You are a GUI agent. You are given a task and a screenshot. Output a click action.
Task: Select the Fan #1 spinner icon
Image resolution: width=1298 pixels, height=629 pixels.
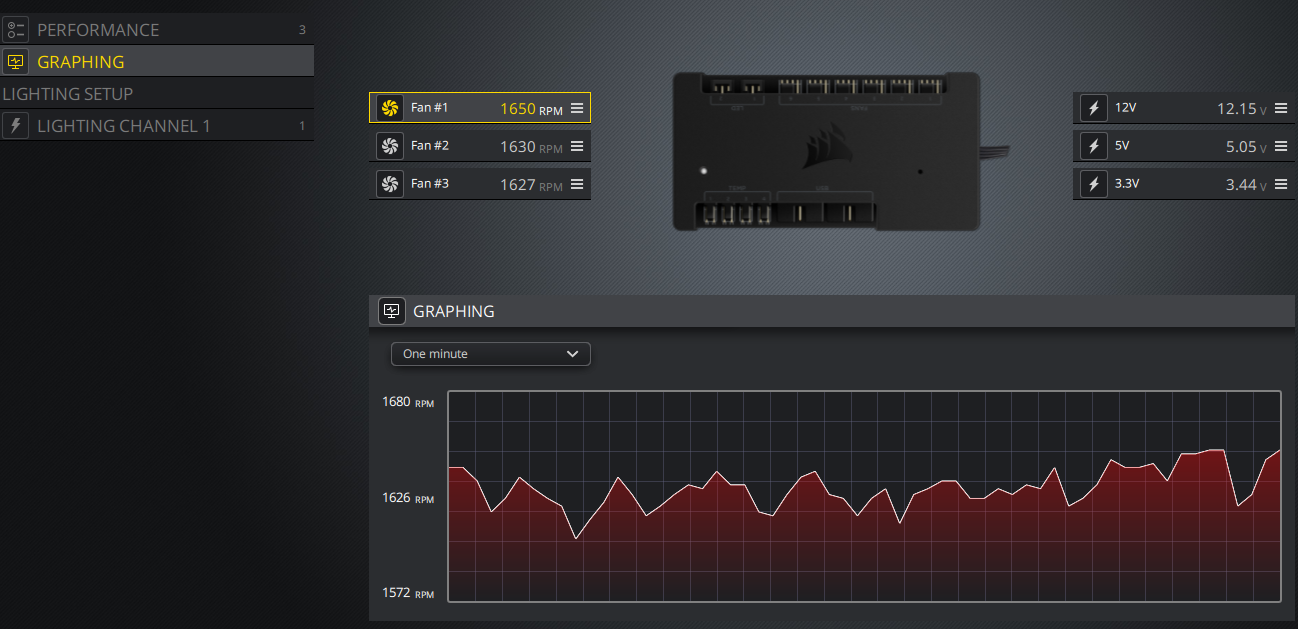(389, 107)
